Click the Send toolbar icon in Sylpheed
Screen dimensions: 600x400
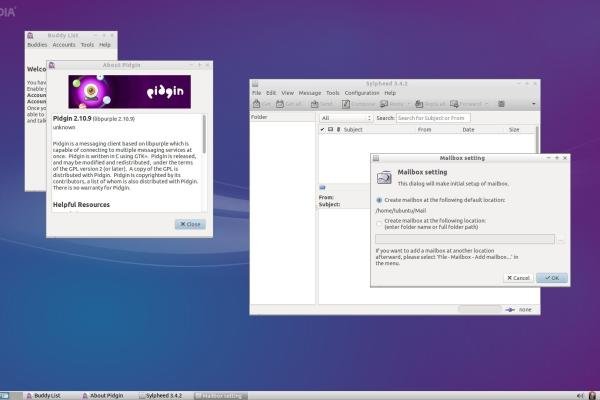[315, 104]
